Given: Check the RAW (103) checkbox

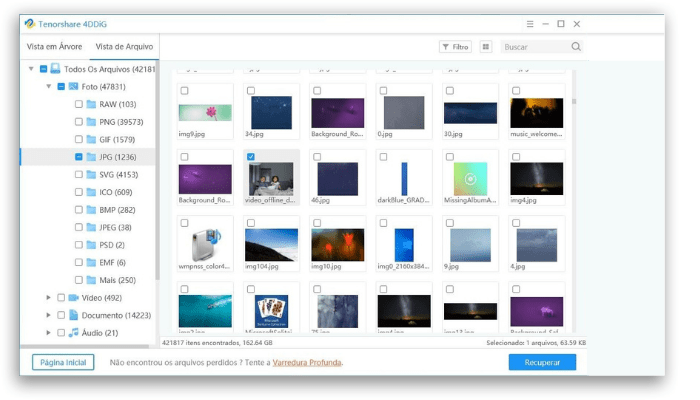Looking at the screenshot, I should 79,104.
